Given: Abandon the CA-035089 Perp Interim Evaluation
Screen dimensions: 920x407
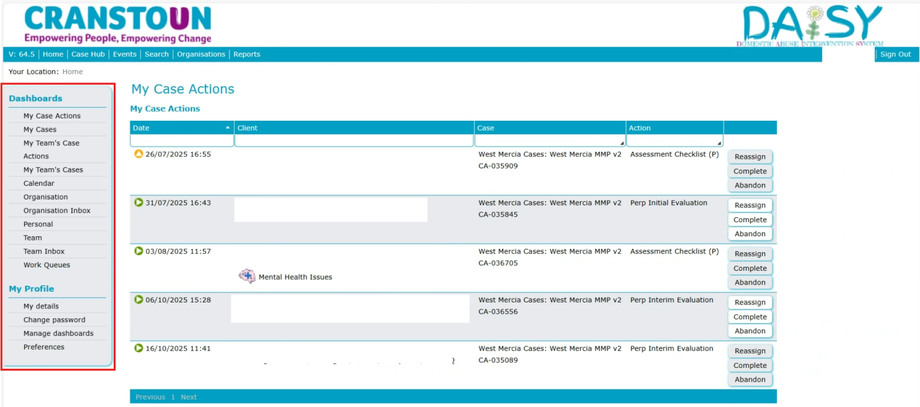Looking at the screenshot, I should pyautogui.click(x=750, y=380).
